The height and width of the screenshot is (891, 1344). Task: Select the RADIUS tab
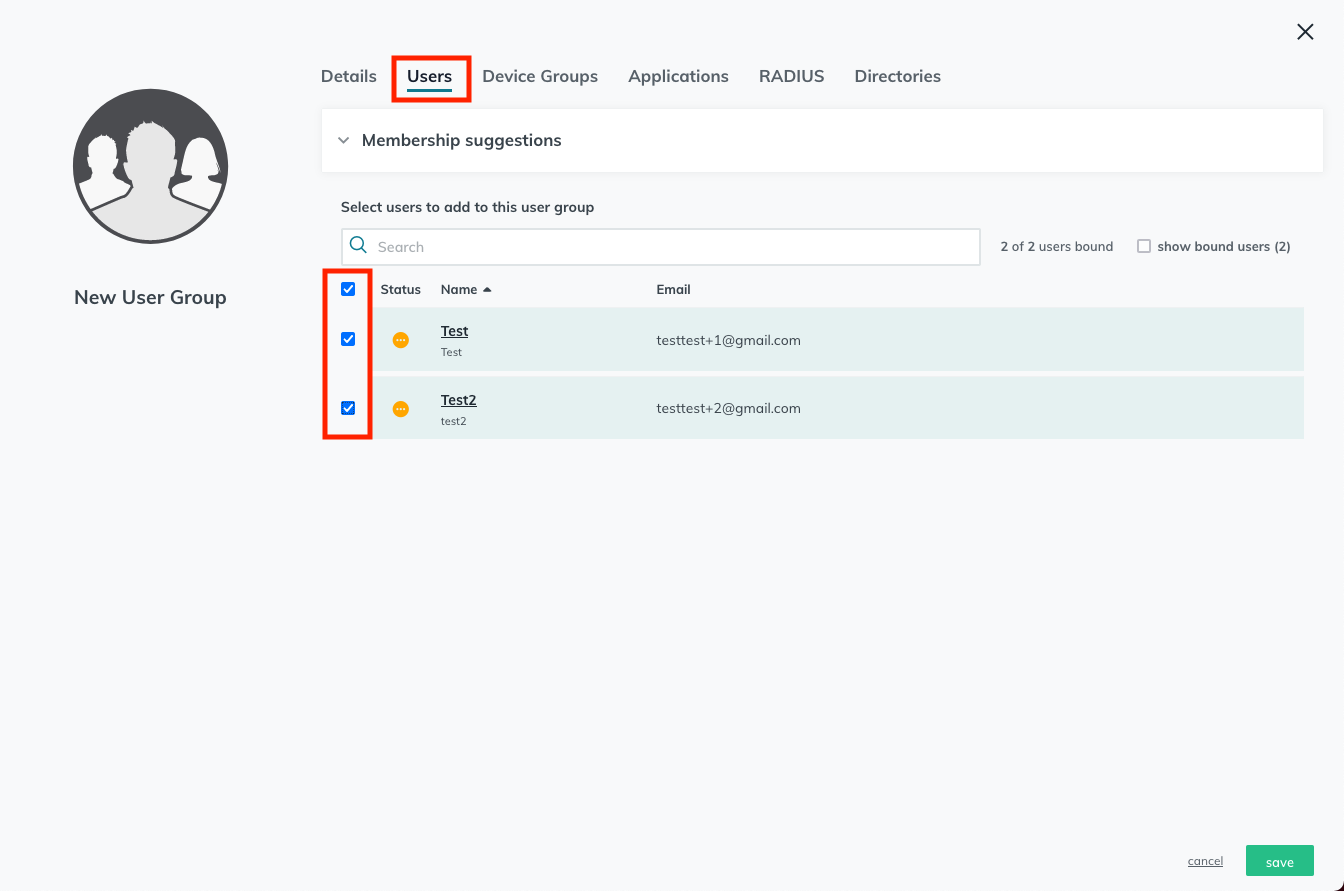[791, 76]
